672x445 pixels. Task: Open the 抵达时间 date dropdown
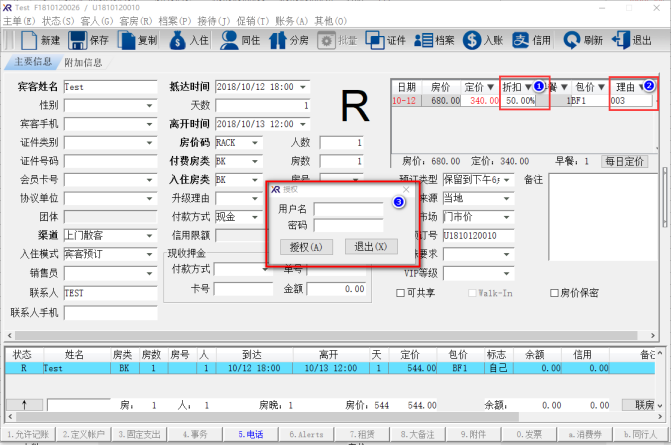click(x=303, y=87)
